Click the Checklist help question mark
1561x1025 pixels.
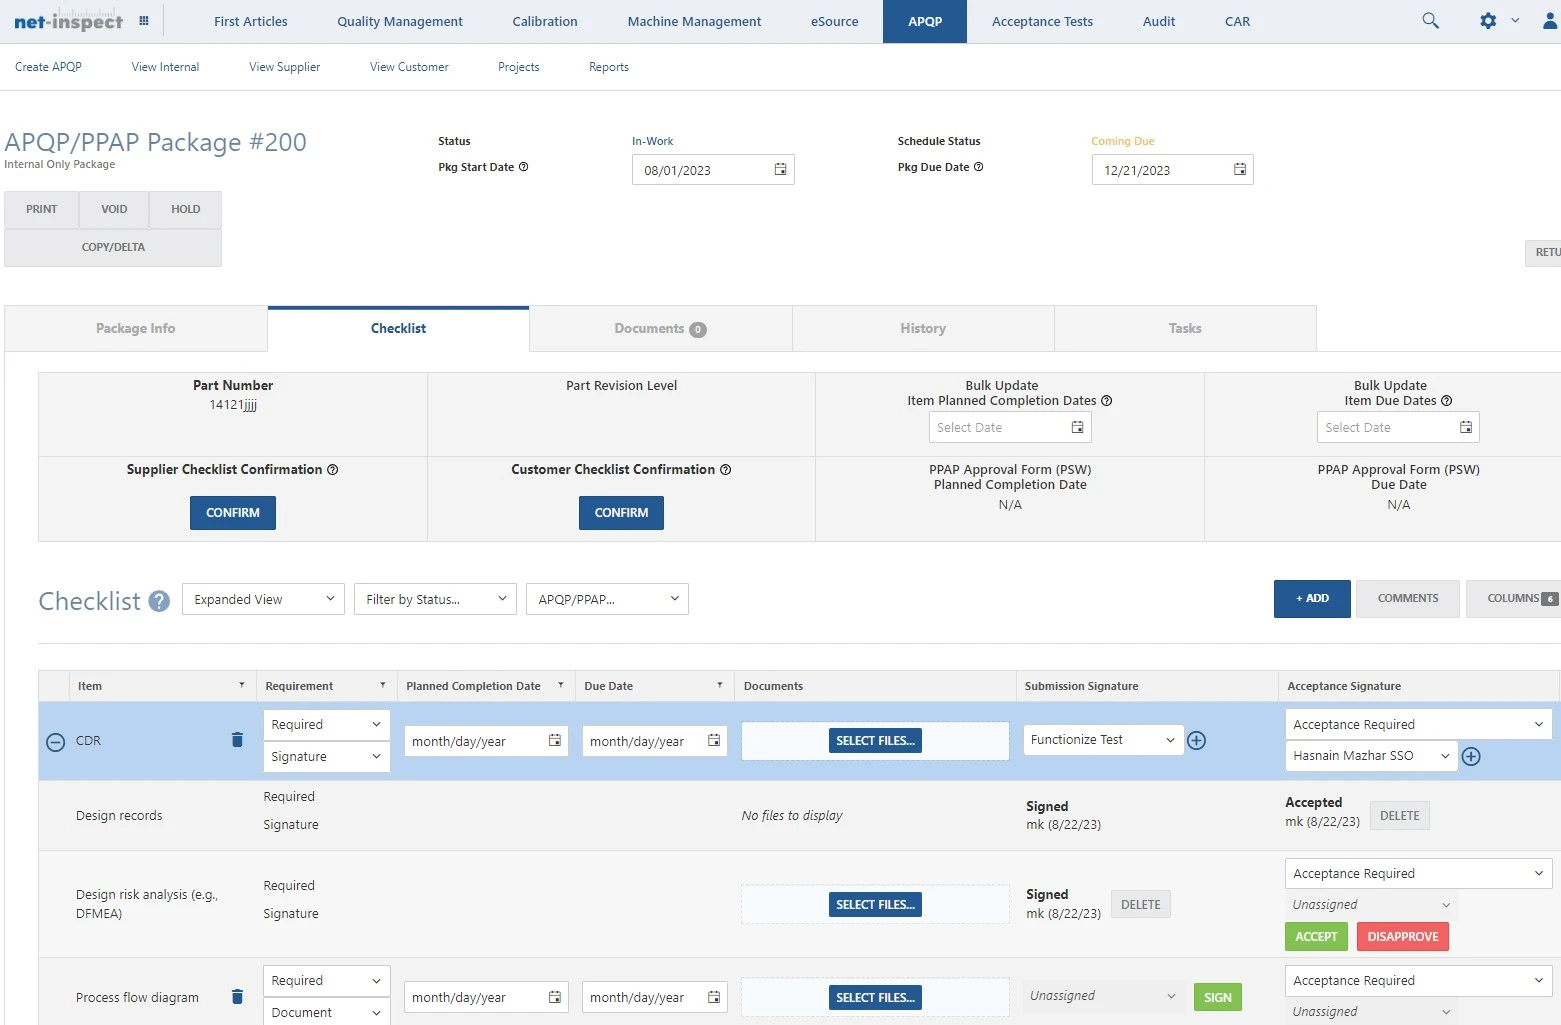pyautogui.click(x=158, y=600)
